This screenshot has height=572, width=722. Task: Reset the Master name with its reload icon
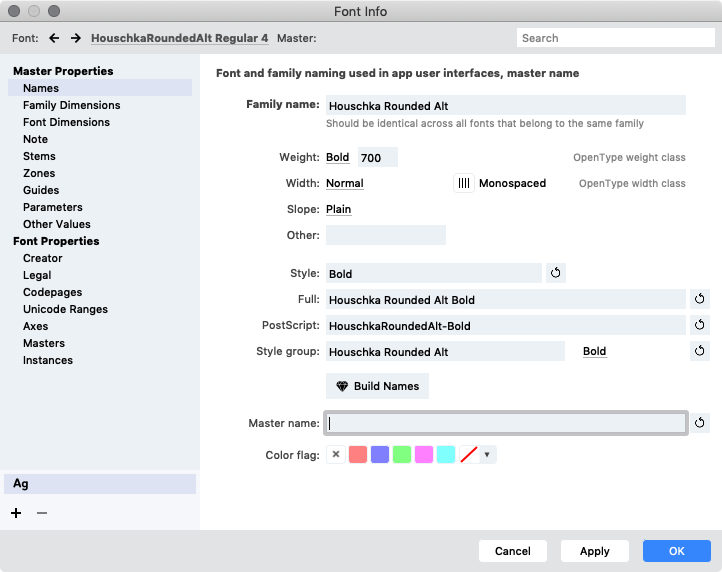point(699,423)
